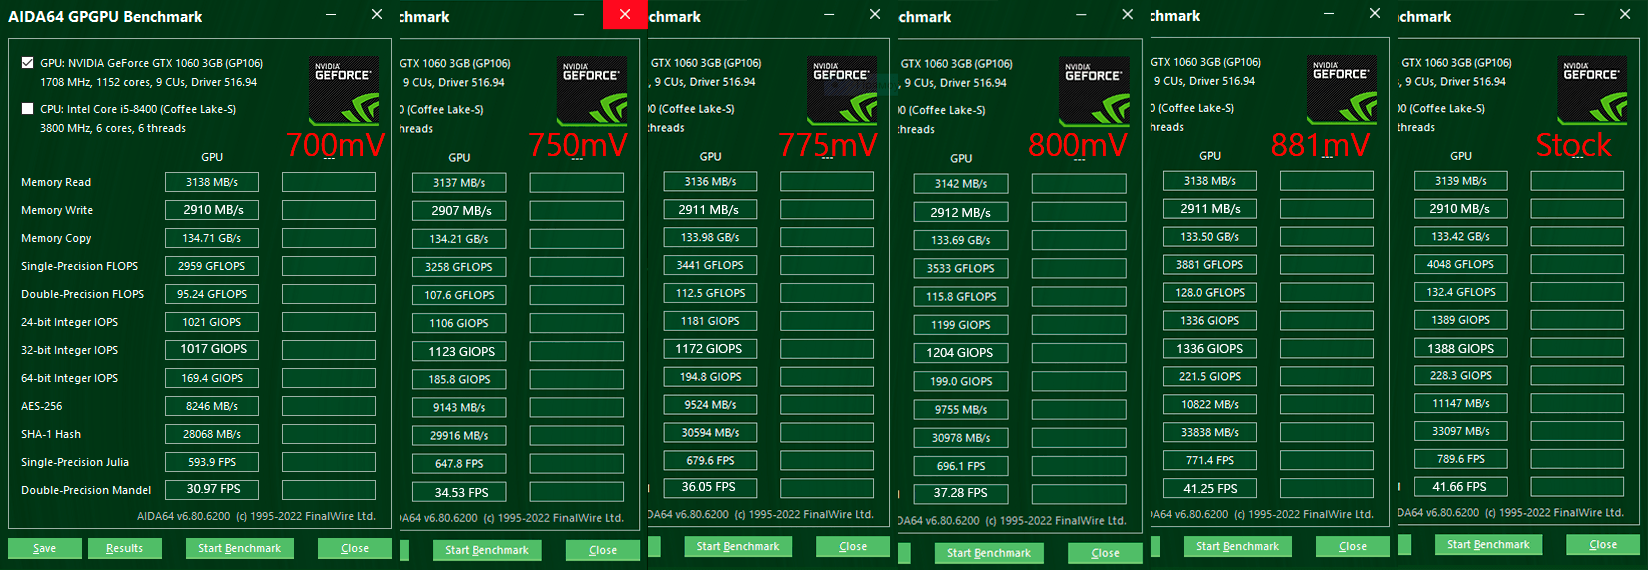Uncheck the GPU NVIDIA GeForce GTX 1060 checkbox
The image size is (1648, 570).
point(27,62)
